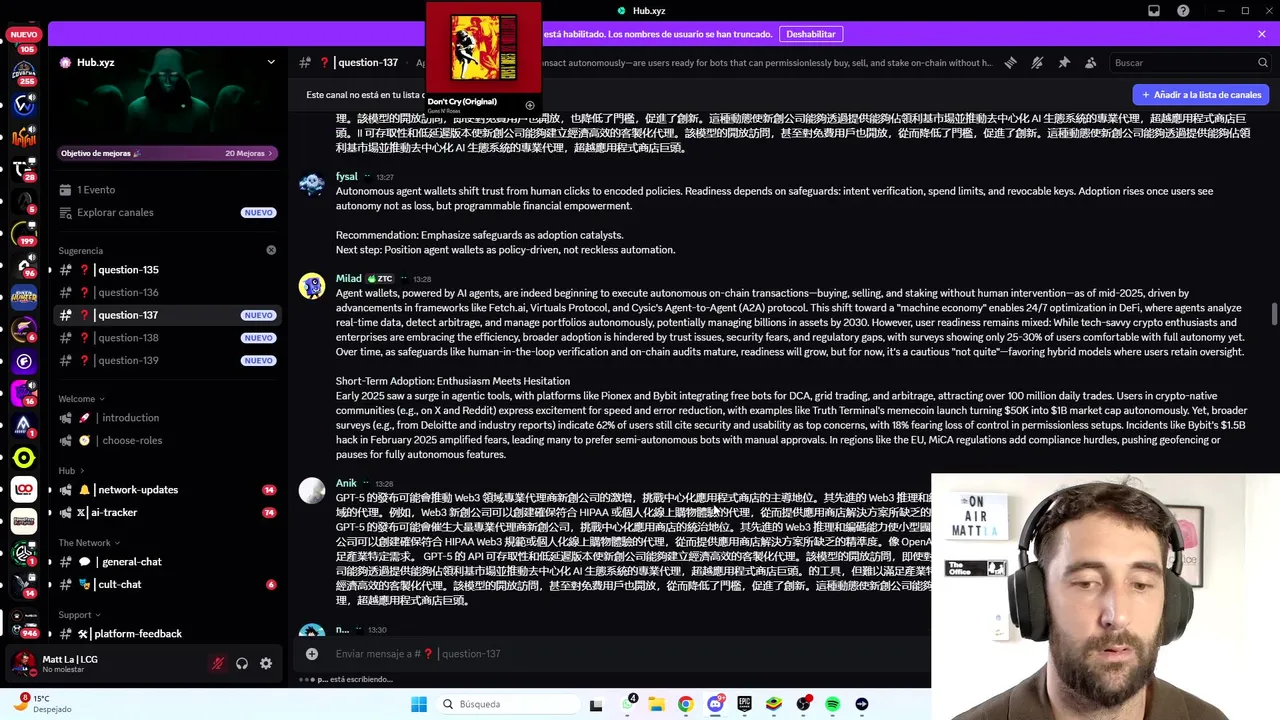Open the question-138 channel
The height and width of the screenshot is (720, 1280).
pos(167,338)
